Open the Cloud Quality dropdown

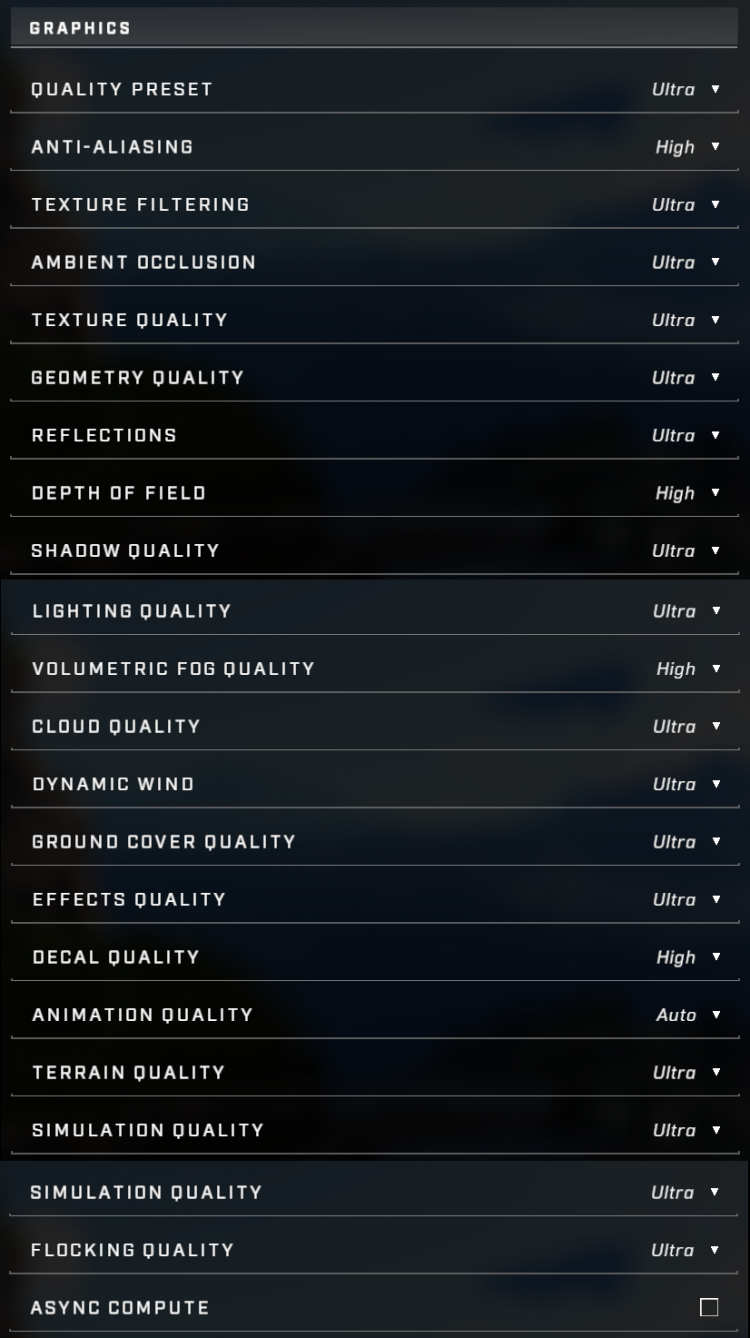(715, 726)
